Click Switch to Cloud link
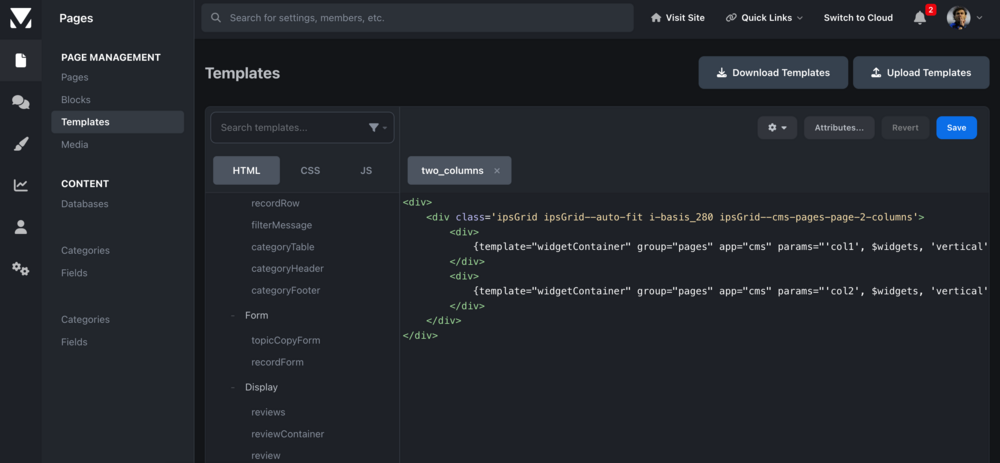The height and width of the screenshot is (463, 1000). point(858,18)
